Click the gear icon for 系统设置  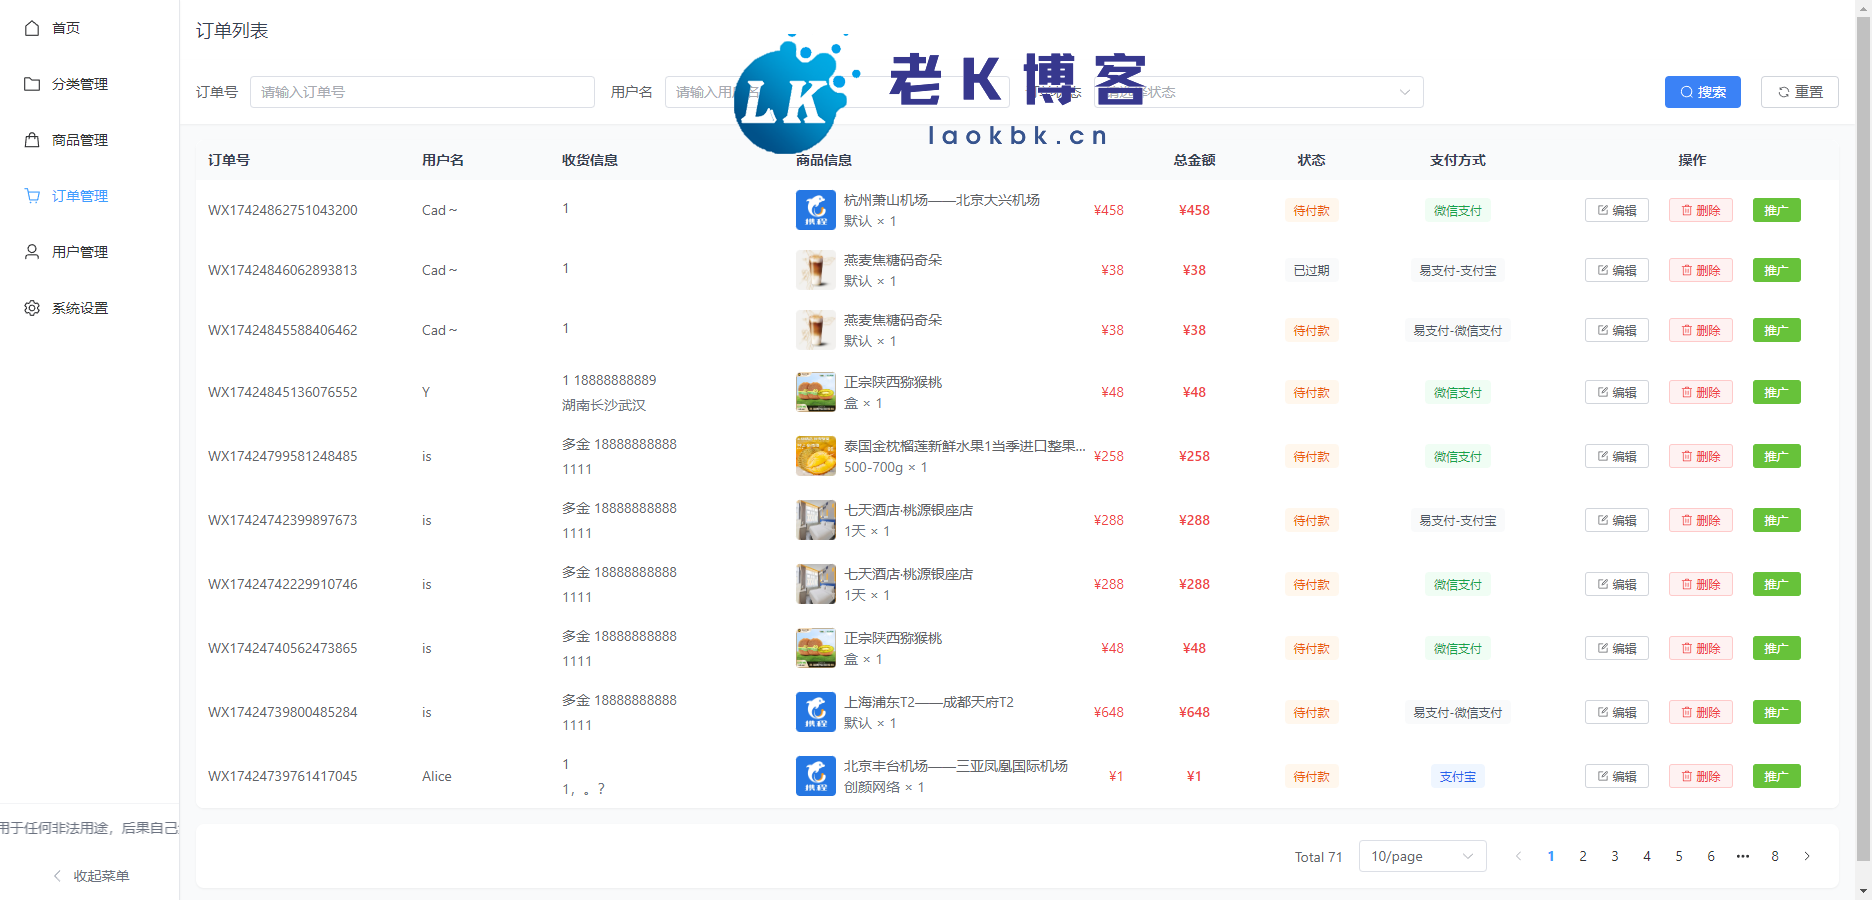(x=32, y=308)
